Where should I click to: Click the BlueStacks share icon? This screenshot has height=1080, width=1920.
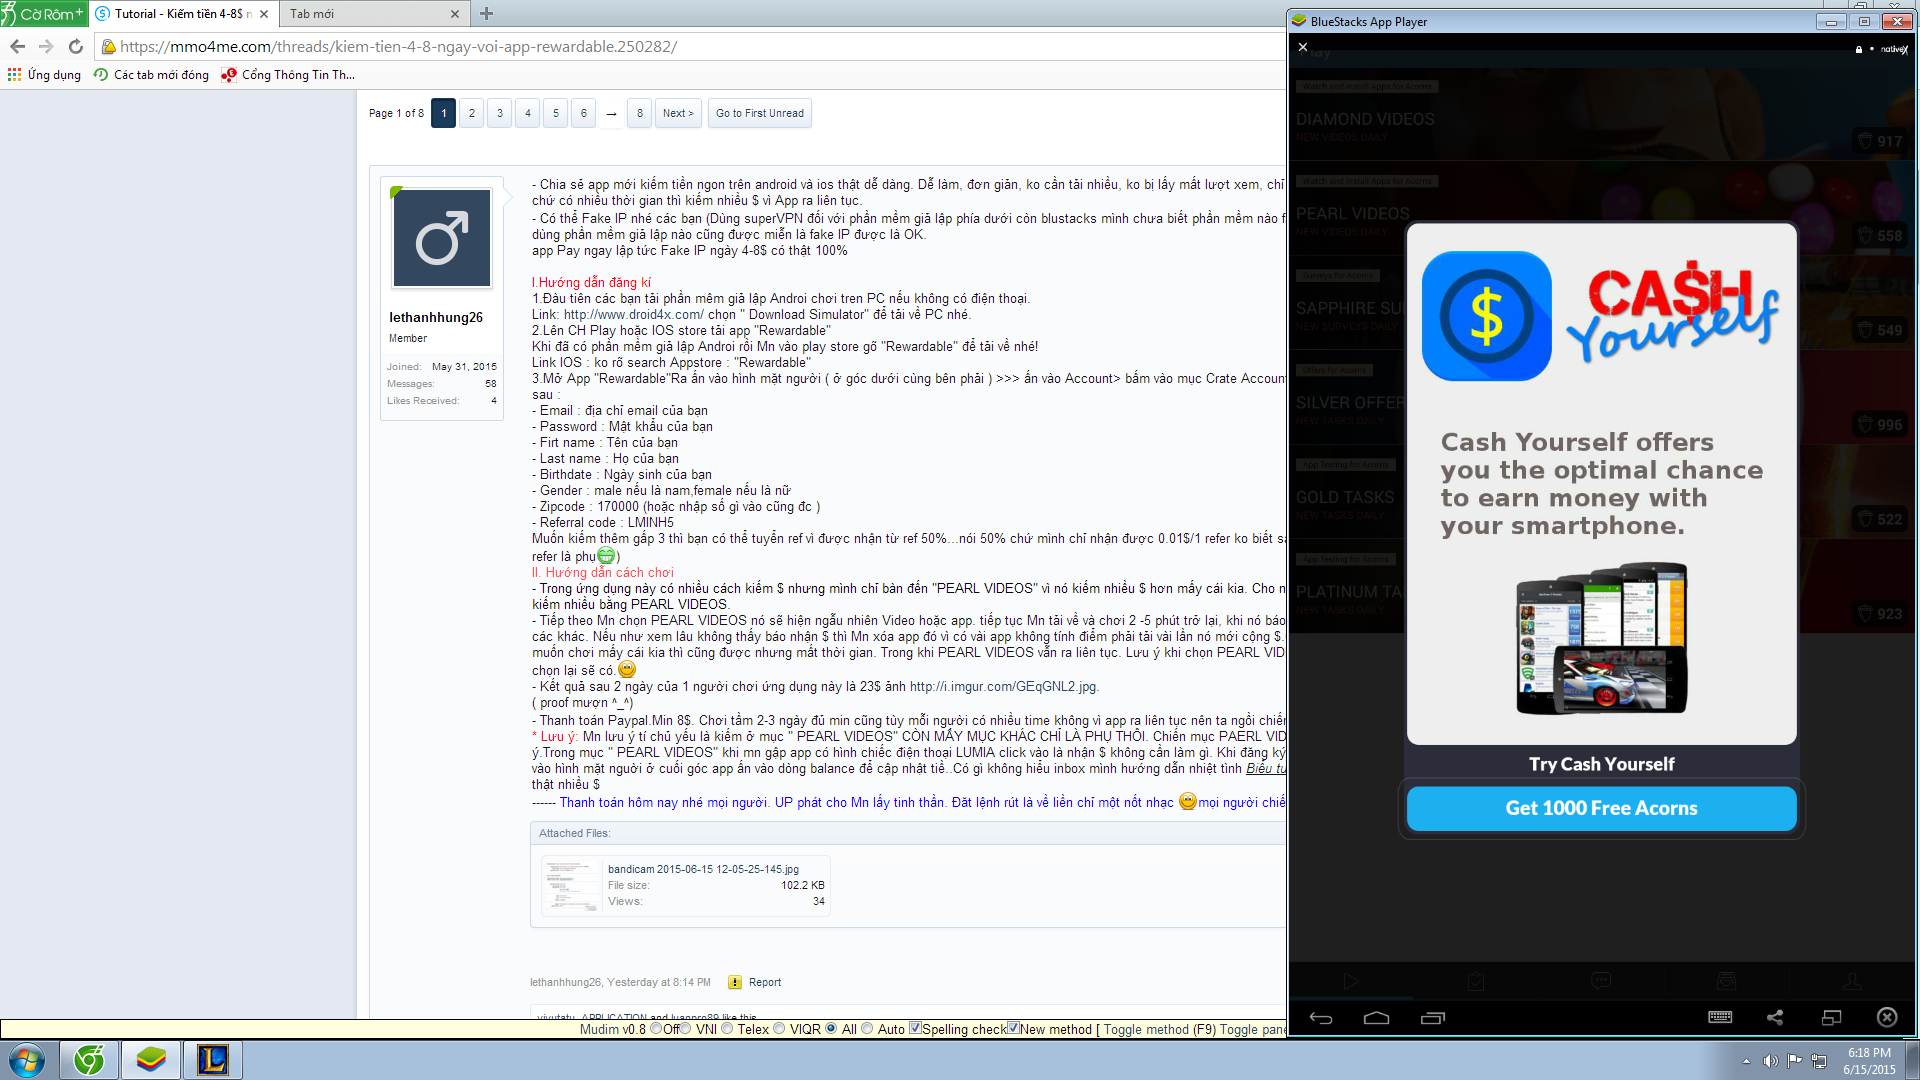click(1775, 1017)
